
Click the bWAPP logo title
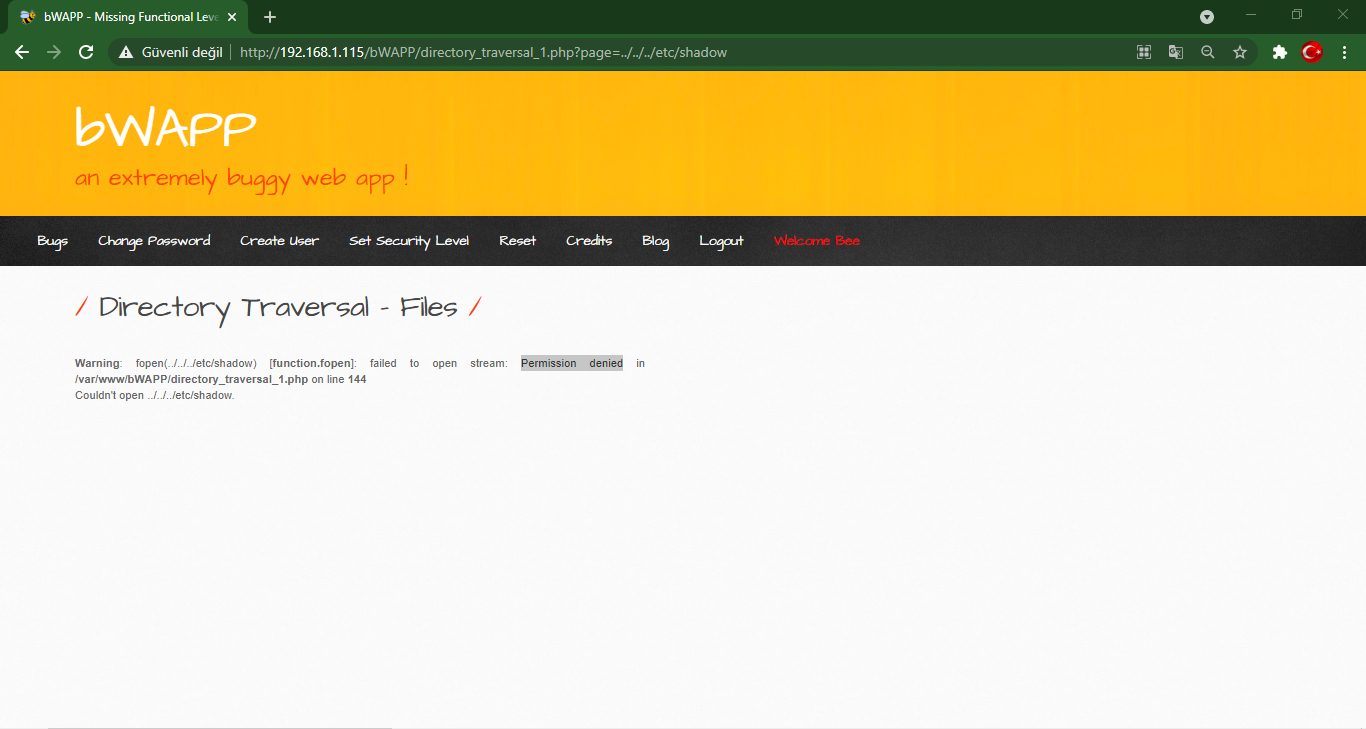point(165,128)
